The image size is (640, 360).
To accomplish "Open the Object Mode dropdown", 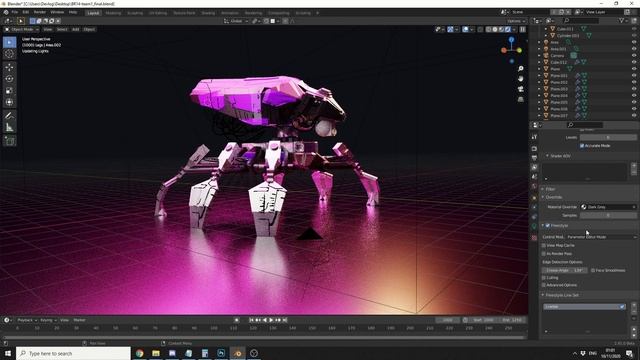I will (22, 29).
